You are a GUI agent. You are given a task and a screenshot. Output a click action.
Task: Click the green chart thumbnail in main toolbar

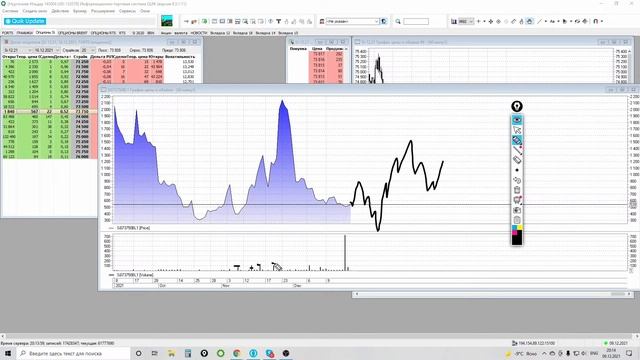[167, 21]
